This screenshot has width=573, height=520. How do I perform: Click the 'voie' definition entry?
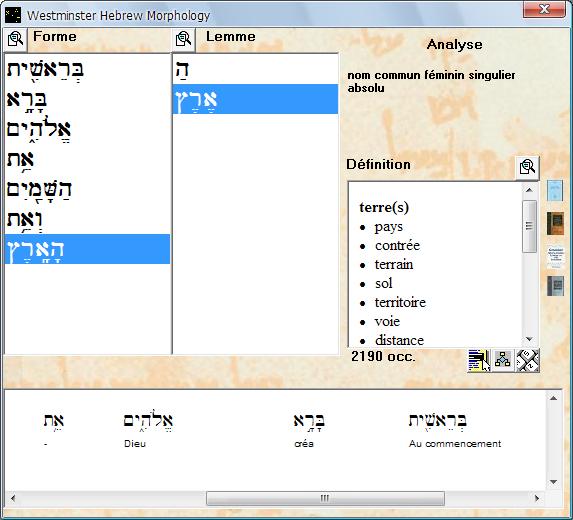pos(387,322)
